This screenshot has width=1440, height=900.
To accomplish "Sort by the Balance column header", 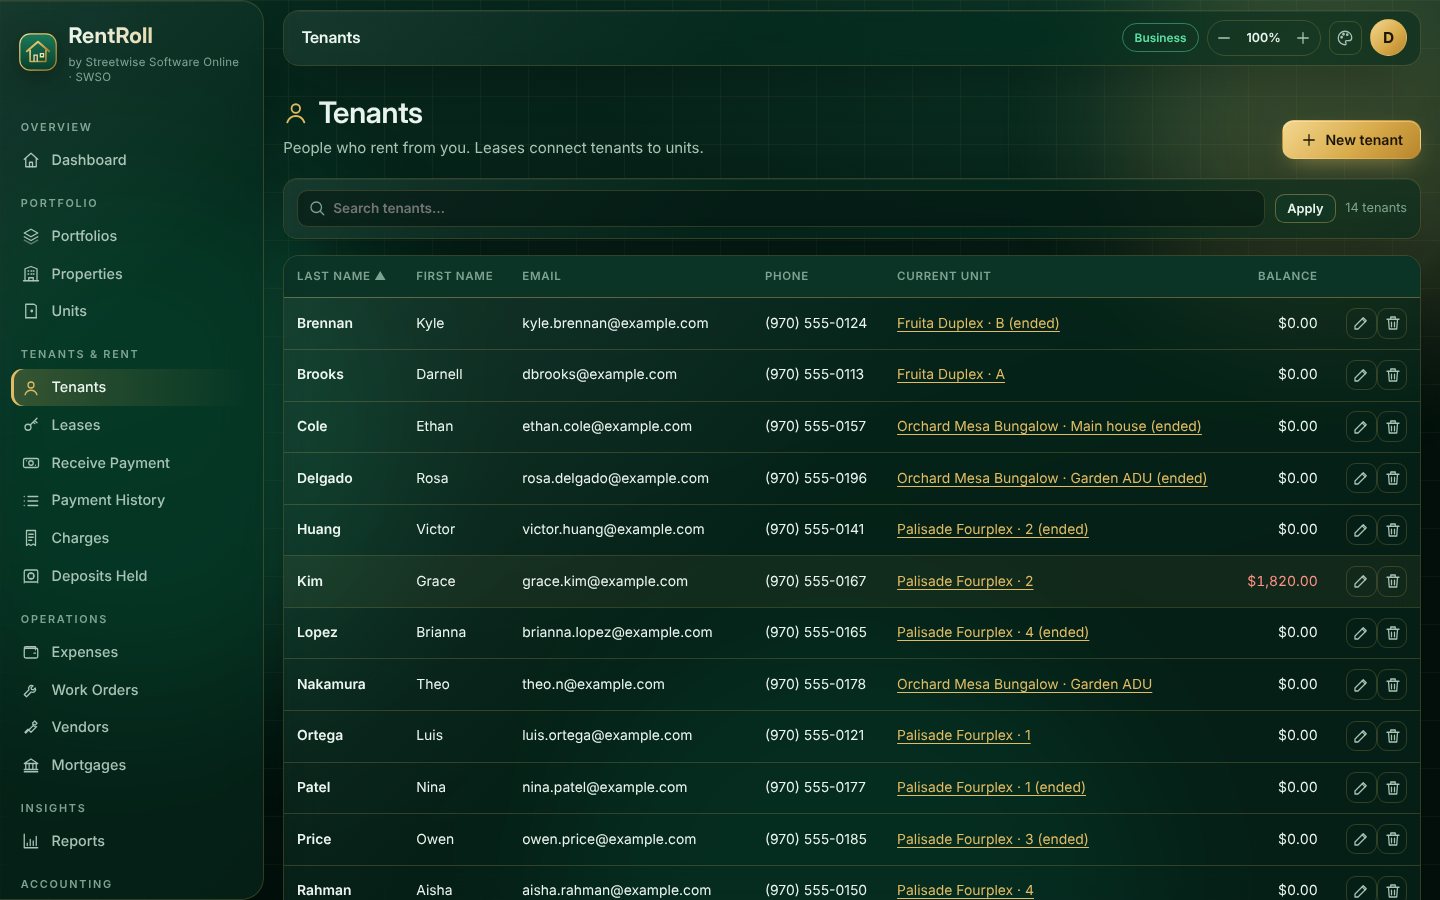I will [1287, 276].
